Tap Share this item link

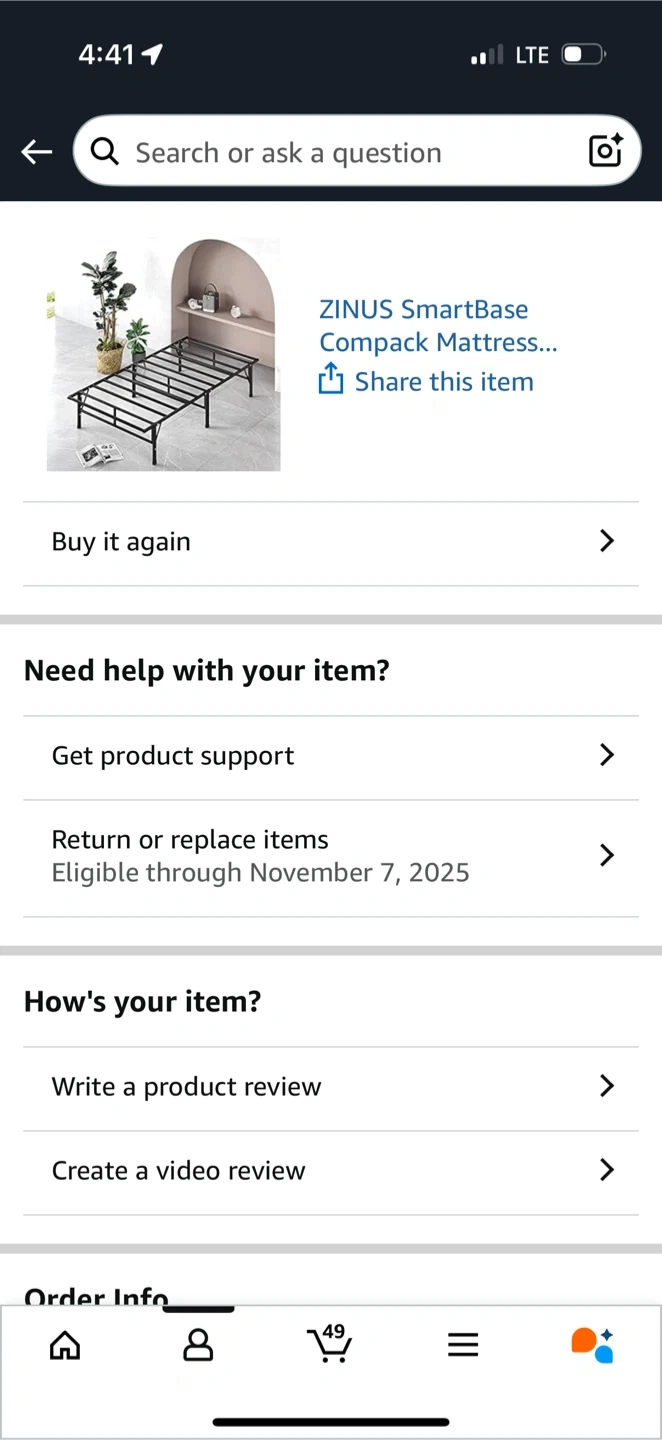(x=444, y=382)
